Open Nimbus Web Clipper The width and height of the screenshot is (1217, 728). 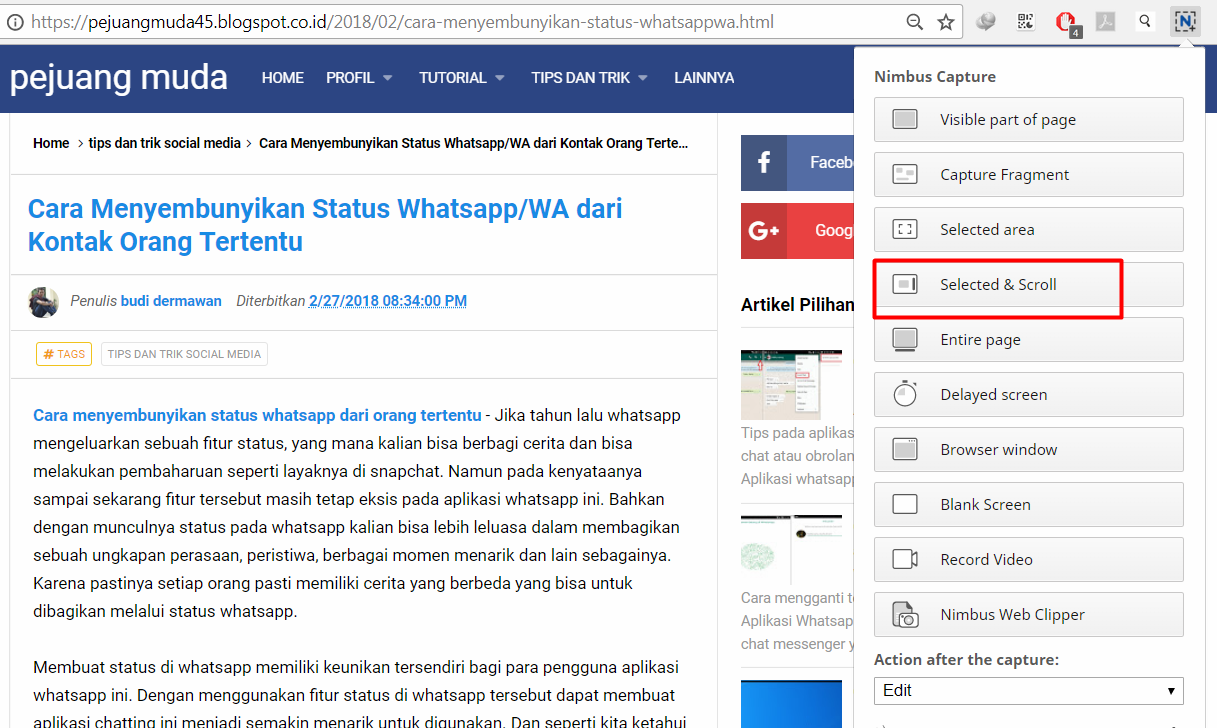pyautogui.click(x=1029, y=614)
